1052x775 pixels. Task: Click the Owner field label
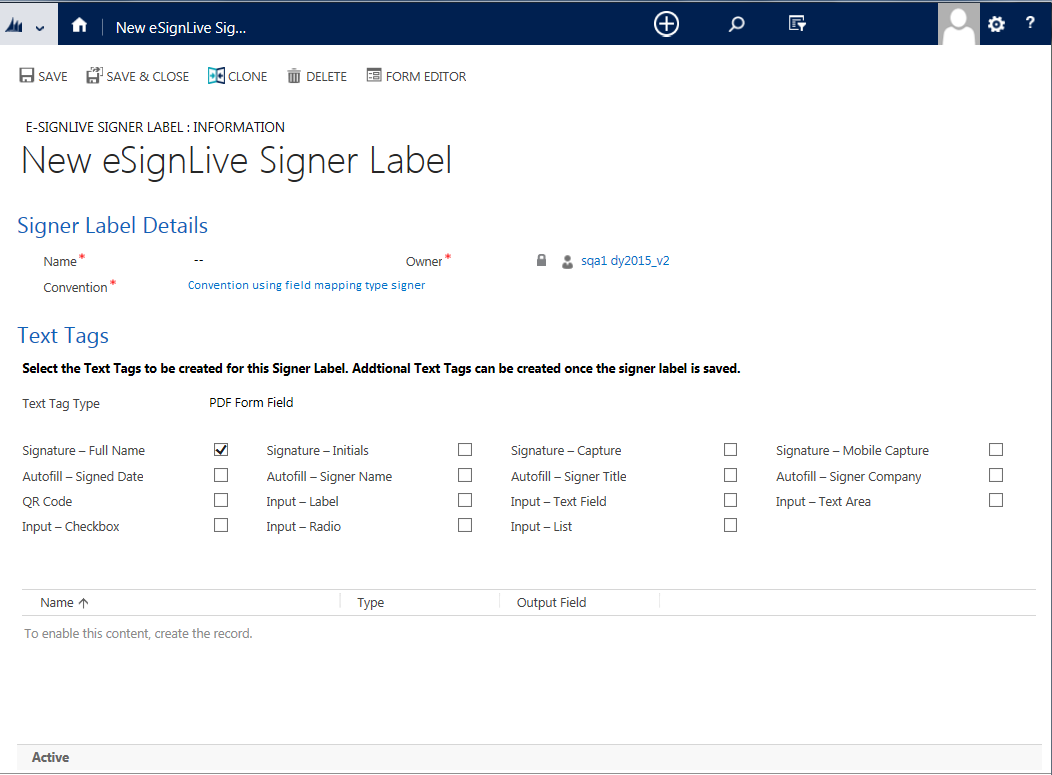[x=424, y=261]
